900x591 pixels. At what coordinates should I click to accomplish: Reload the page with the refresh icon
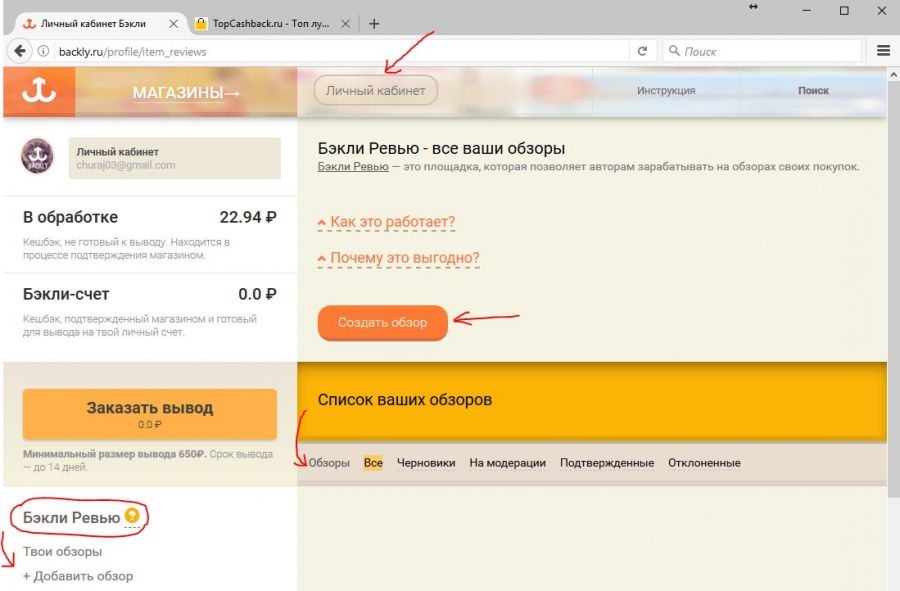coord(642,51)
